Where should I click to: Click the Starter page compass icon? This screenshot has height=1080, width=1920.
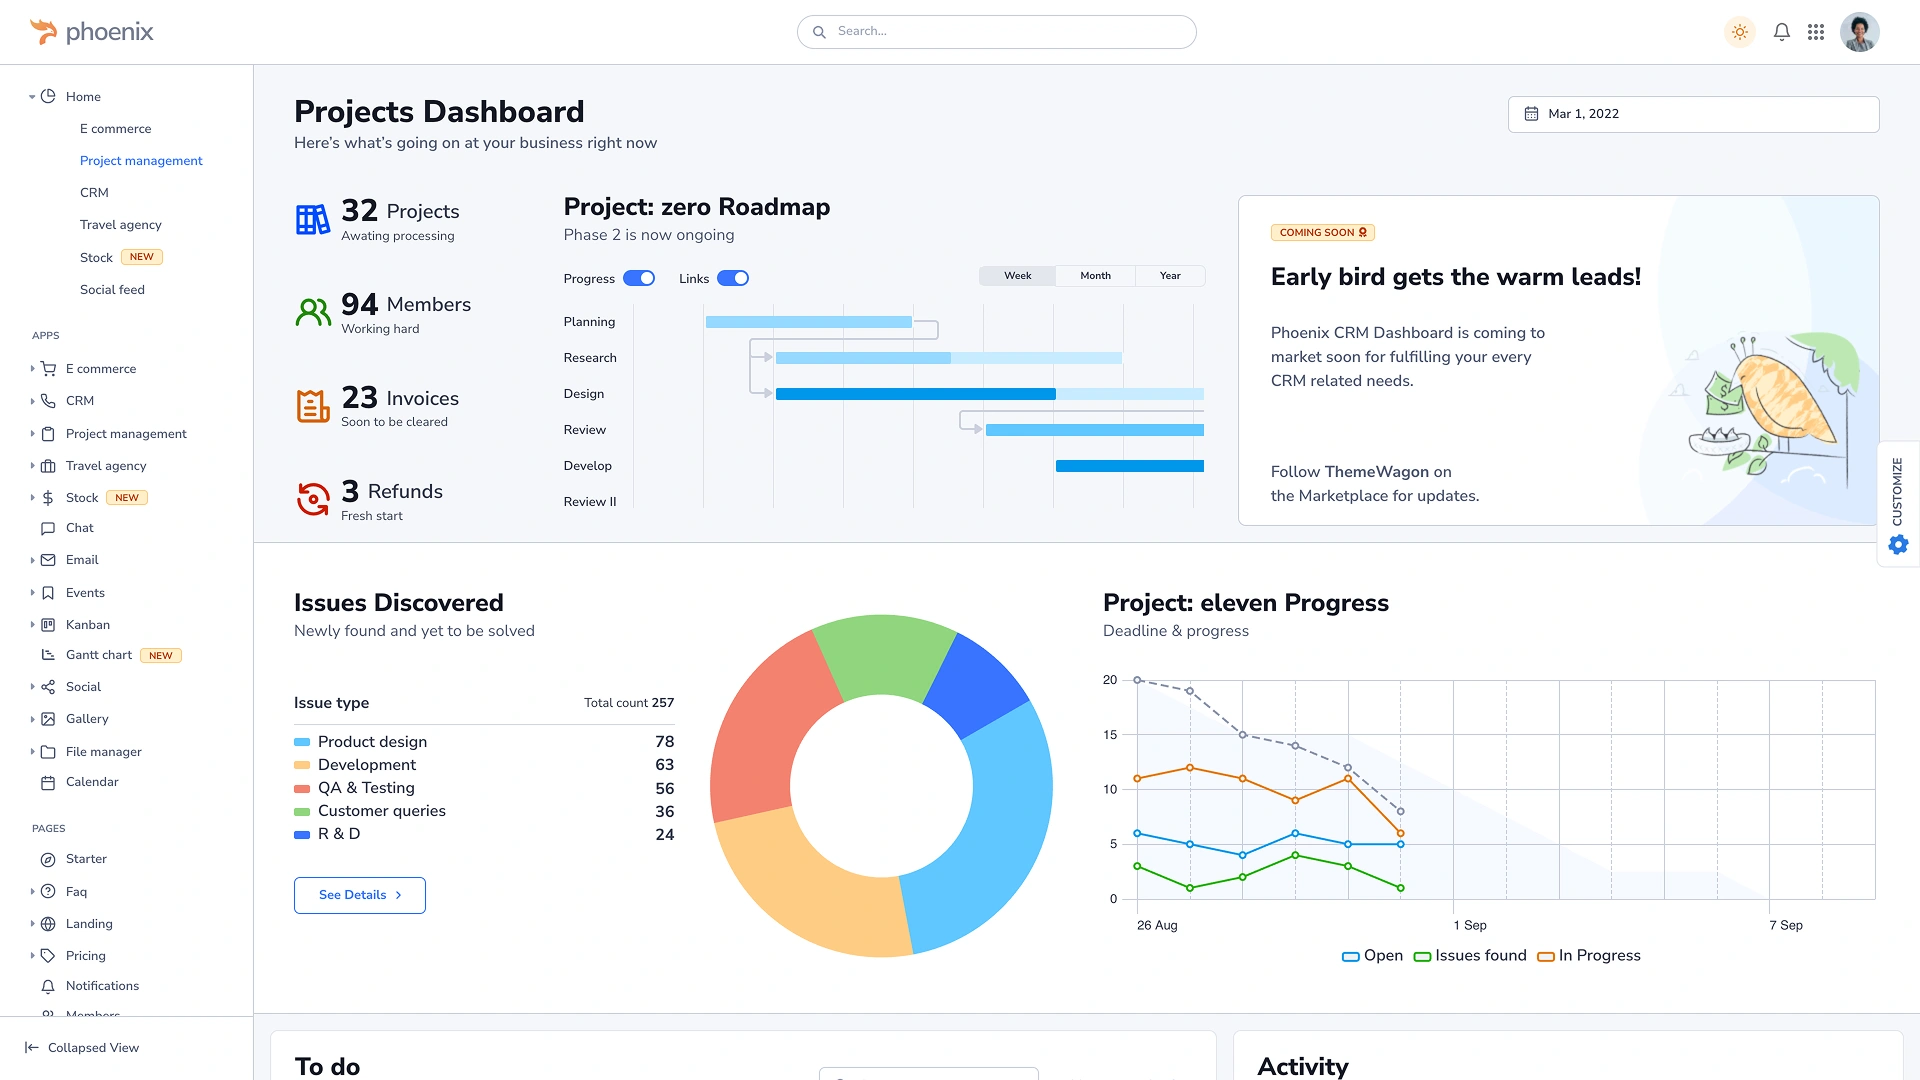click(48, 859)
